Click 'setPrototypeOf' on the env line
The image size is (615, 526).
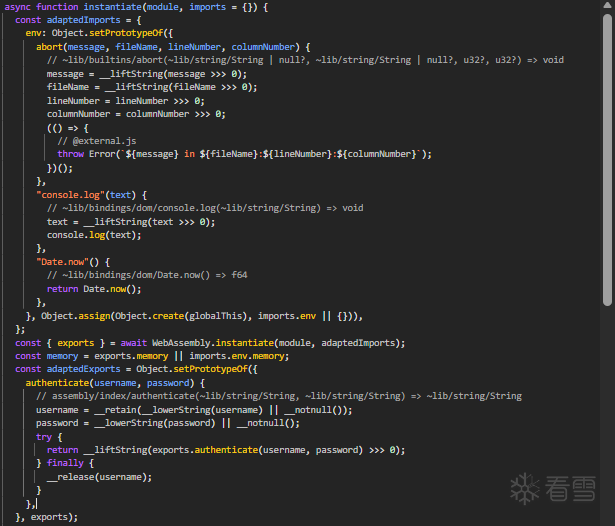126,33
